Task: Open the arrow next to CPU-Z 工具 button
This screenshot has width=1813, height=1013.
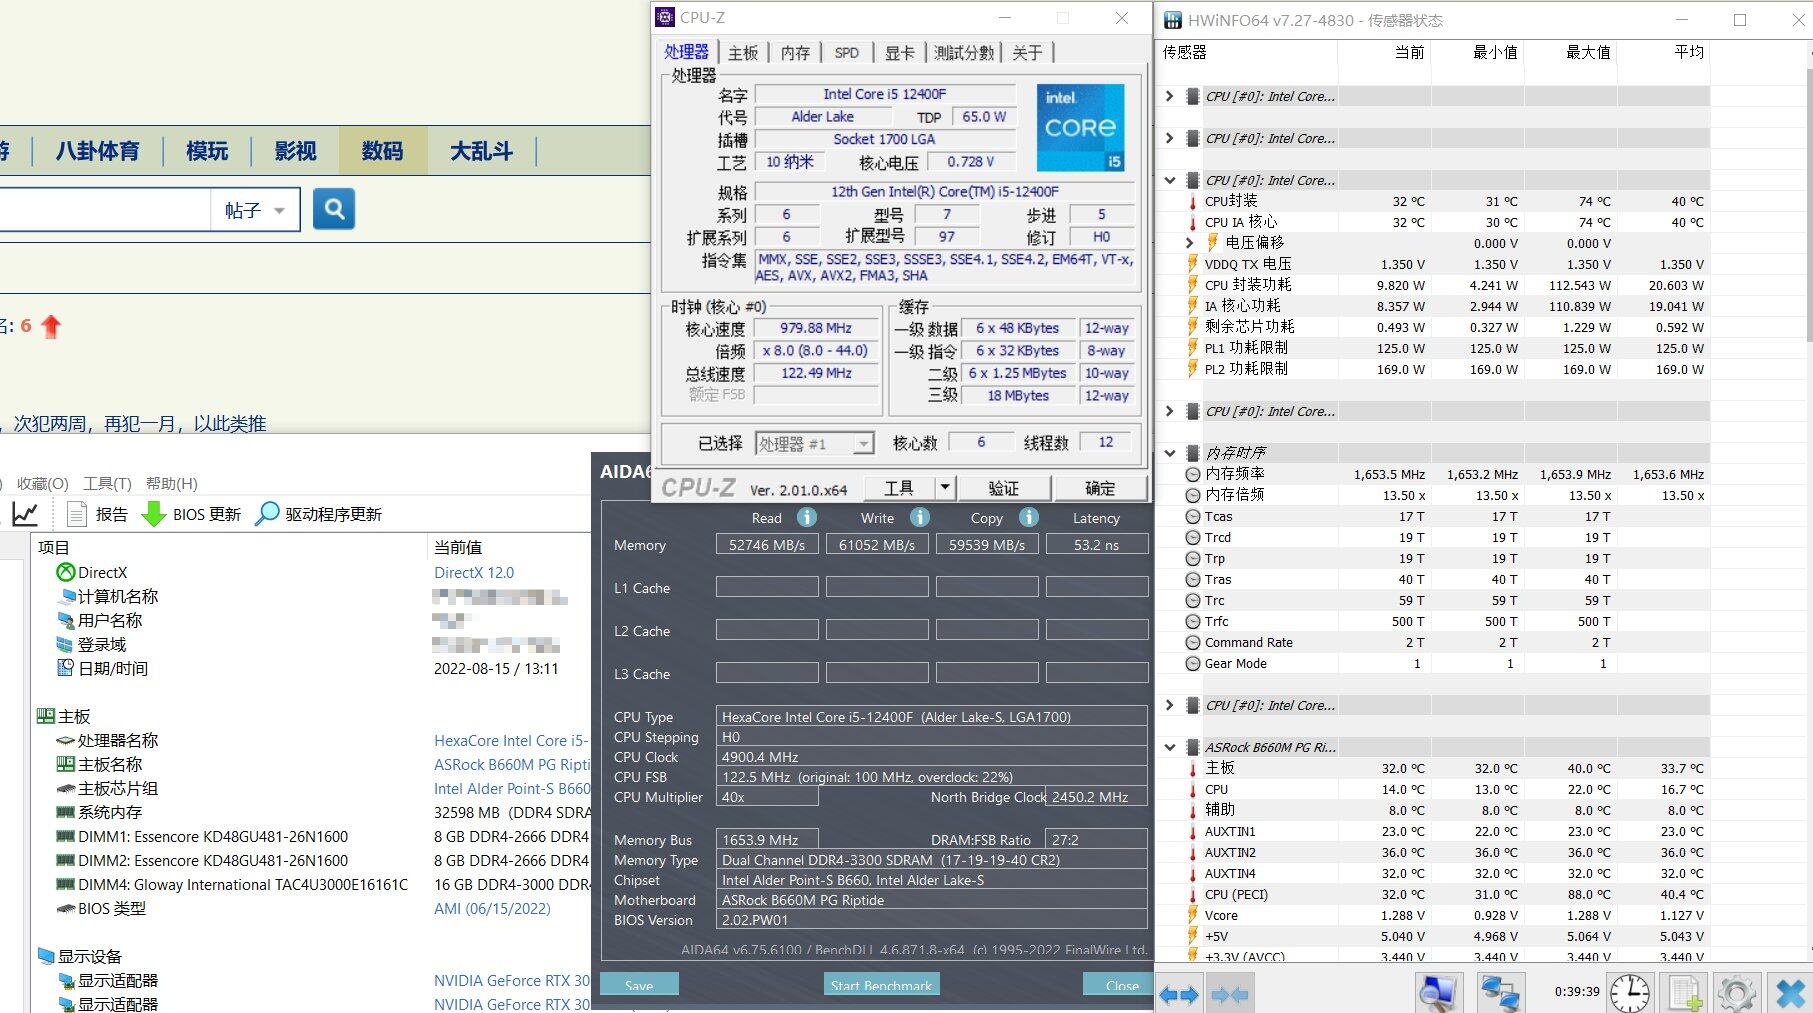Action: tap(945, 487)
